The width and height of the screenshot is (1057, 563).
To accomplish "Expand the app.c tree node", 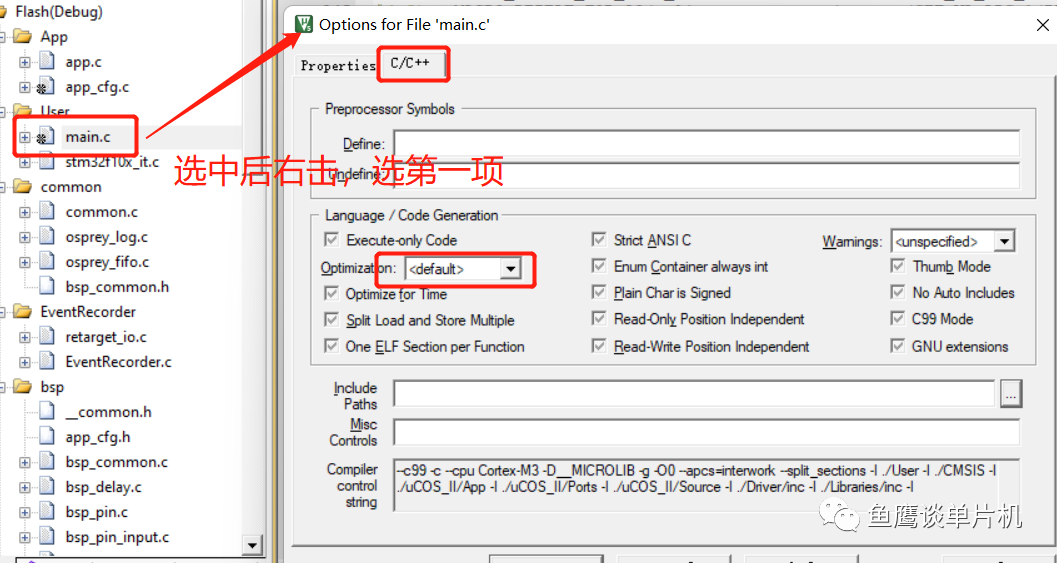I will coord(24,62).
